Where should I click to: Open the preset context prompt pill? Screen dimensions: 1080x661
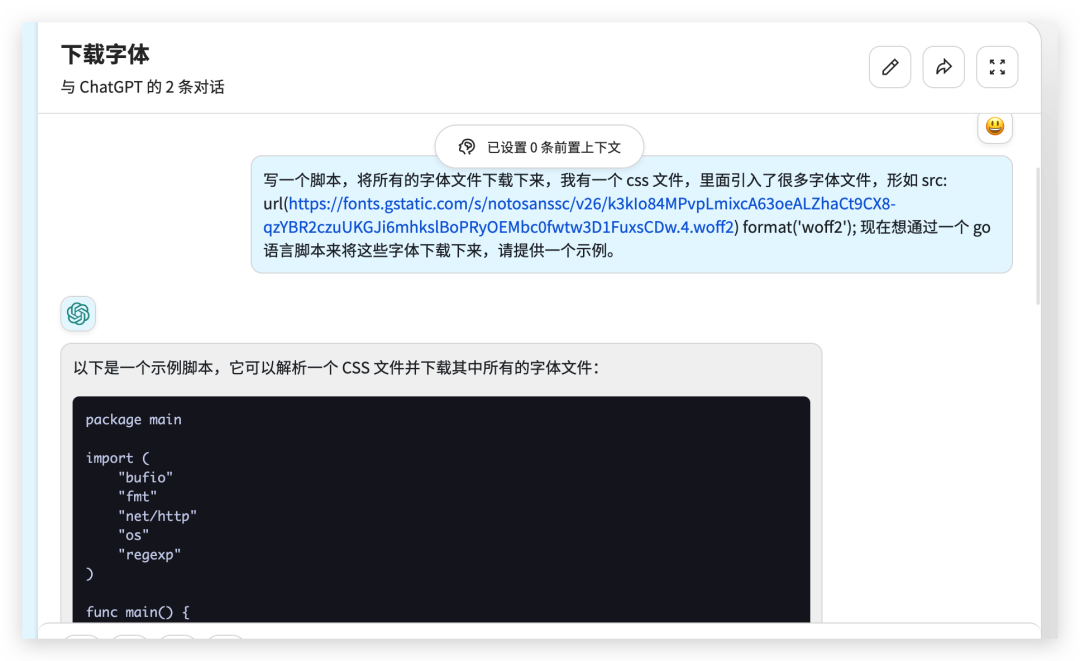click(539, 147)
